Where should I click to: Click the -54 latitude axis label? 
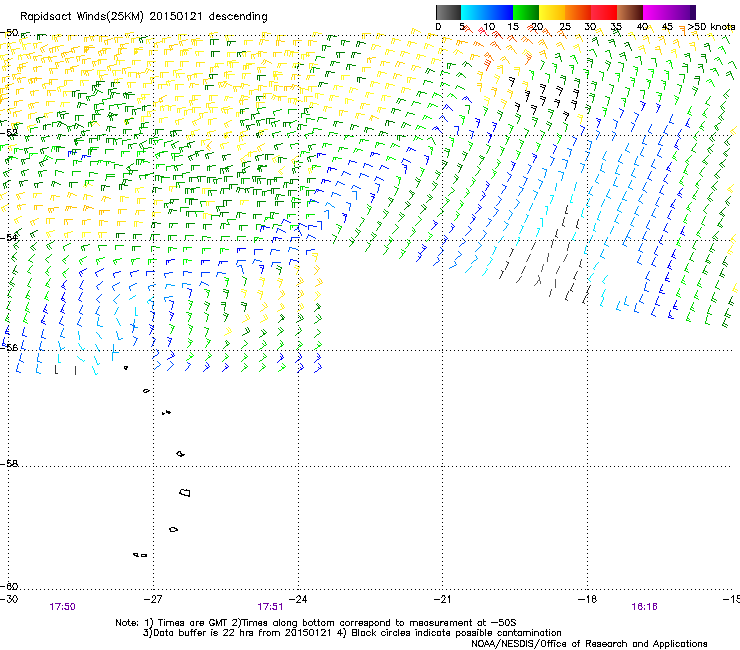point(9,237)
